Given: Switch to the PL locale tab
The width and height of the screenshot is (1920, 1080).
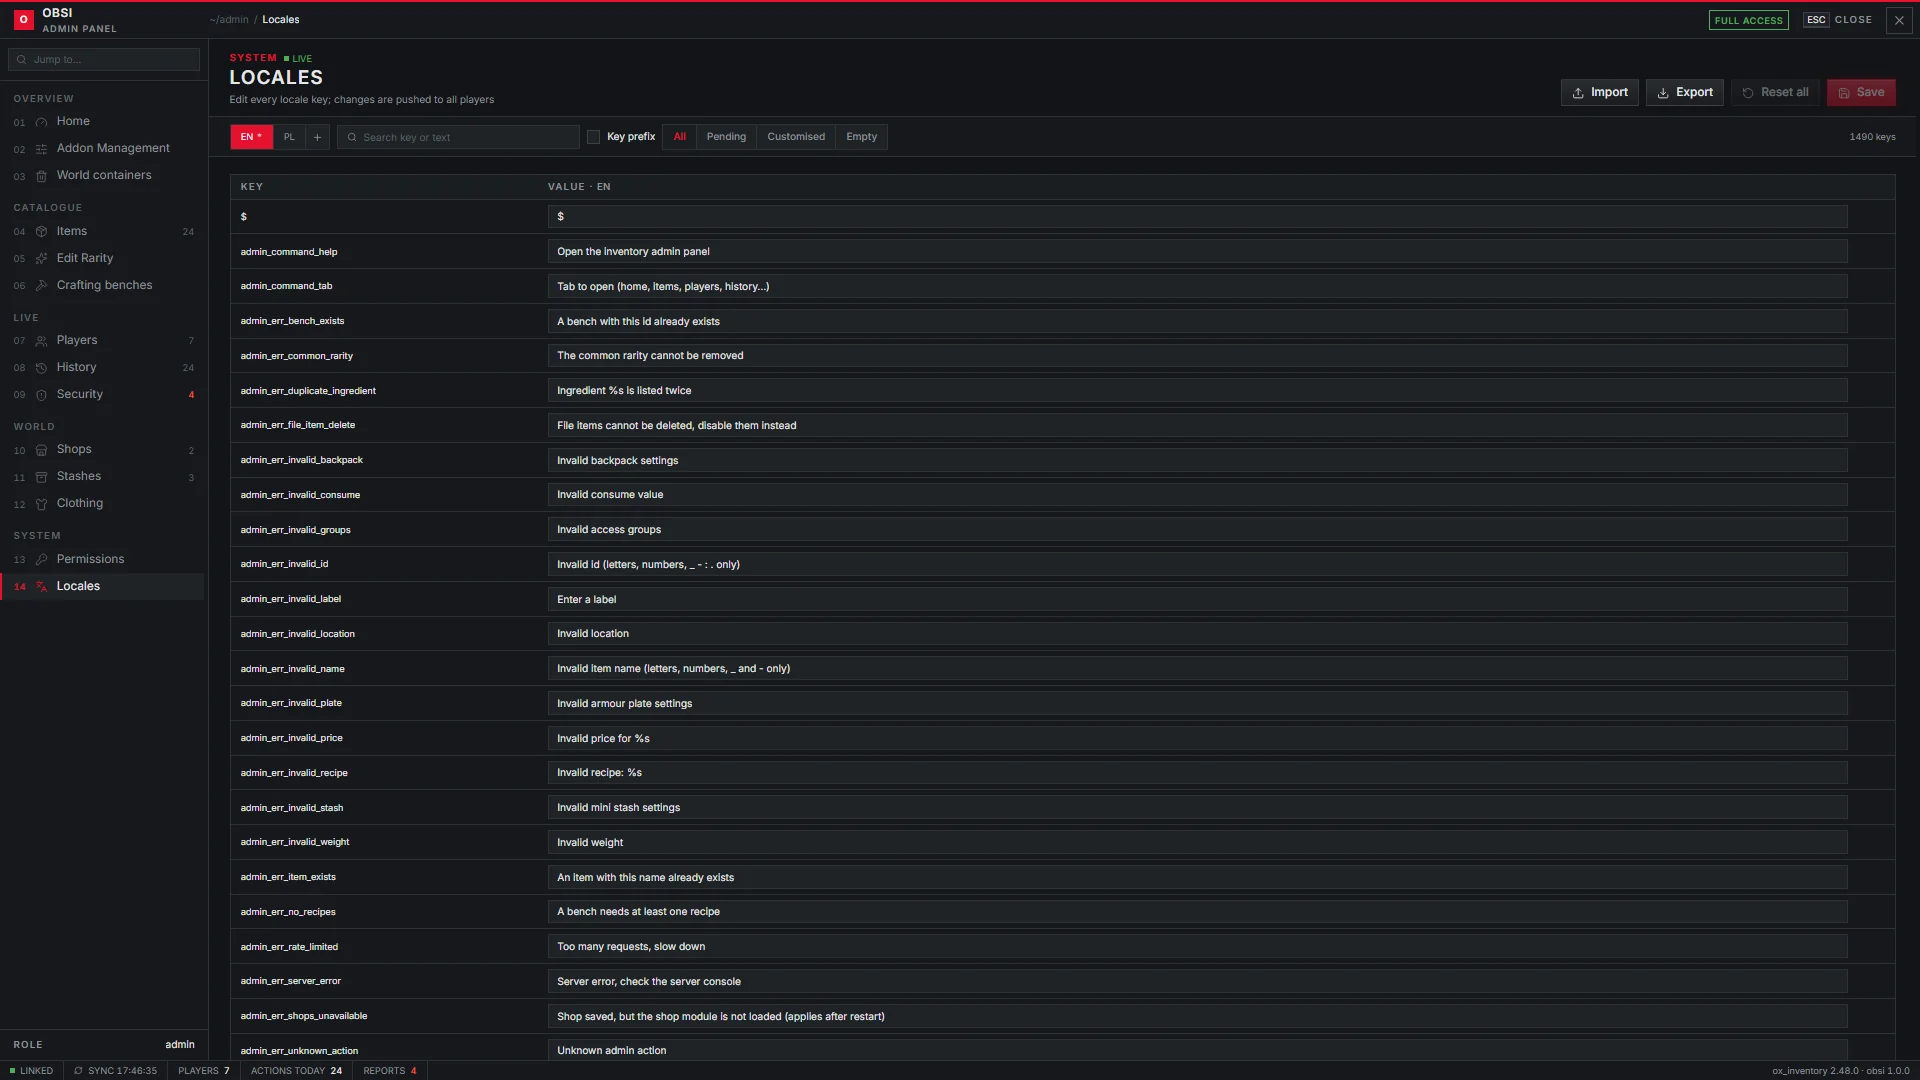Looking at the screenshot, I should click(289, 137).
